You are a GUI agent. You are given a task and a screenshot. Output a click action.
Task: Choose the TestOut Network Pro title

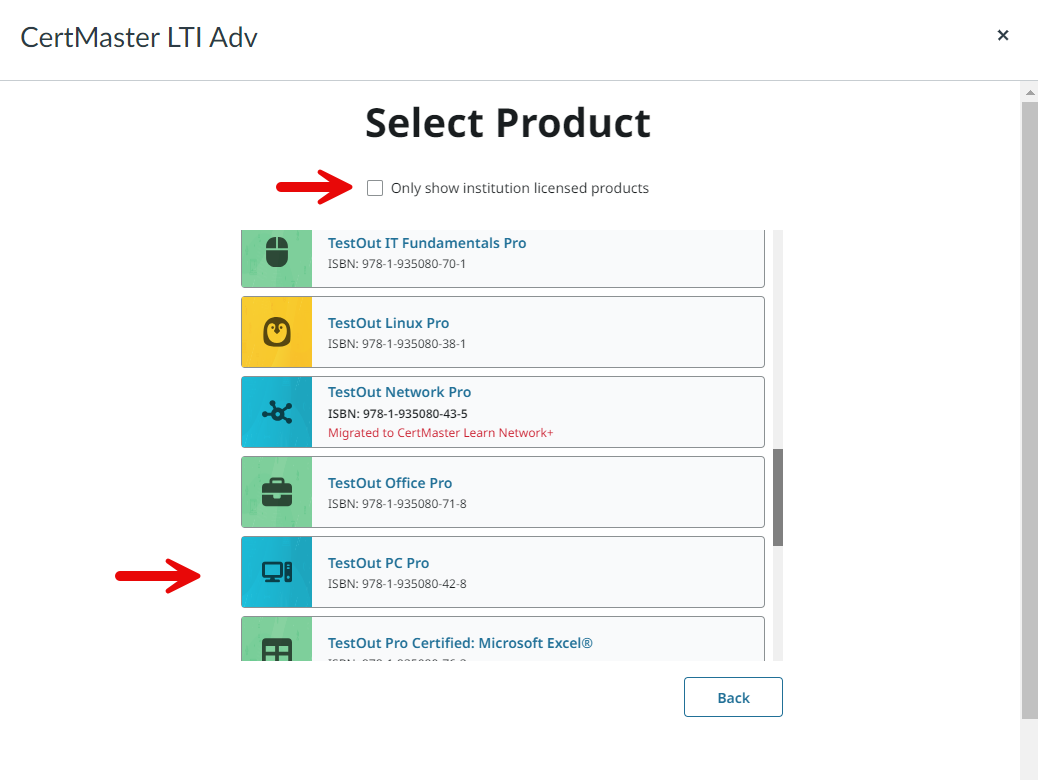[x=399, y=392]
